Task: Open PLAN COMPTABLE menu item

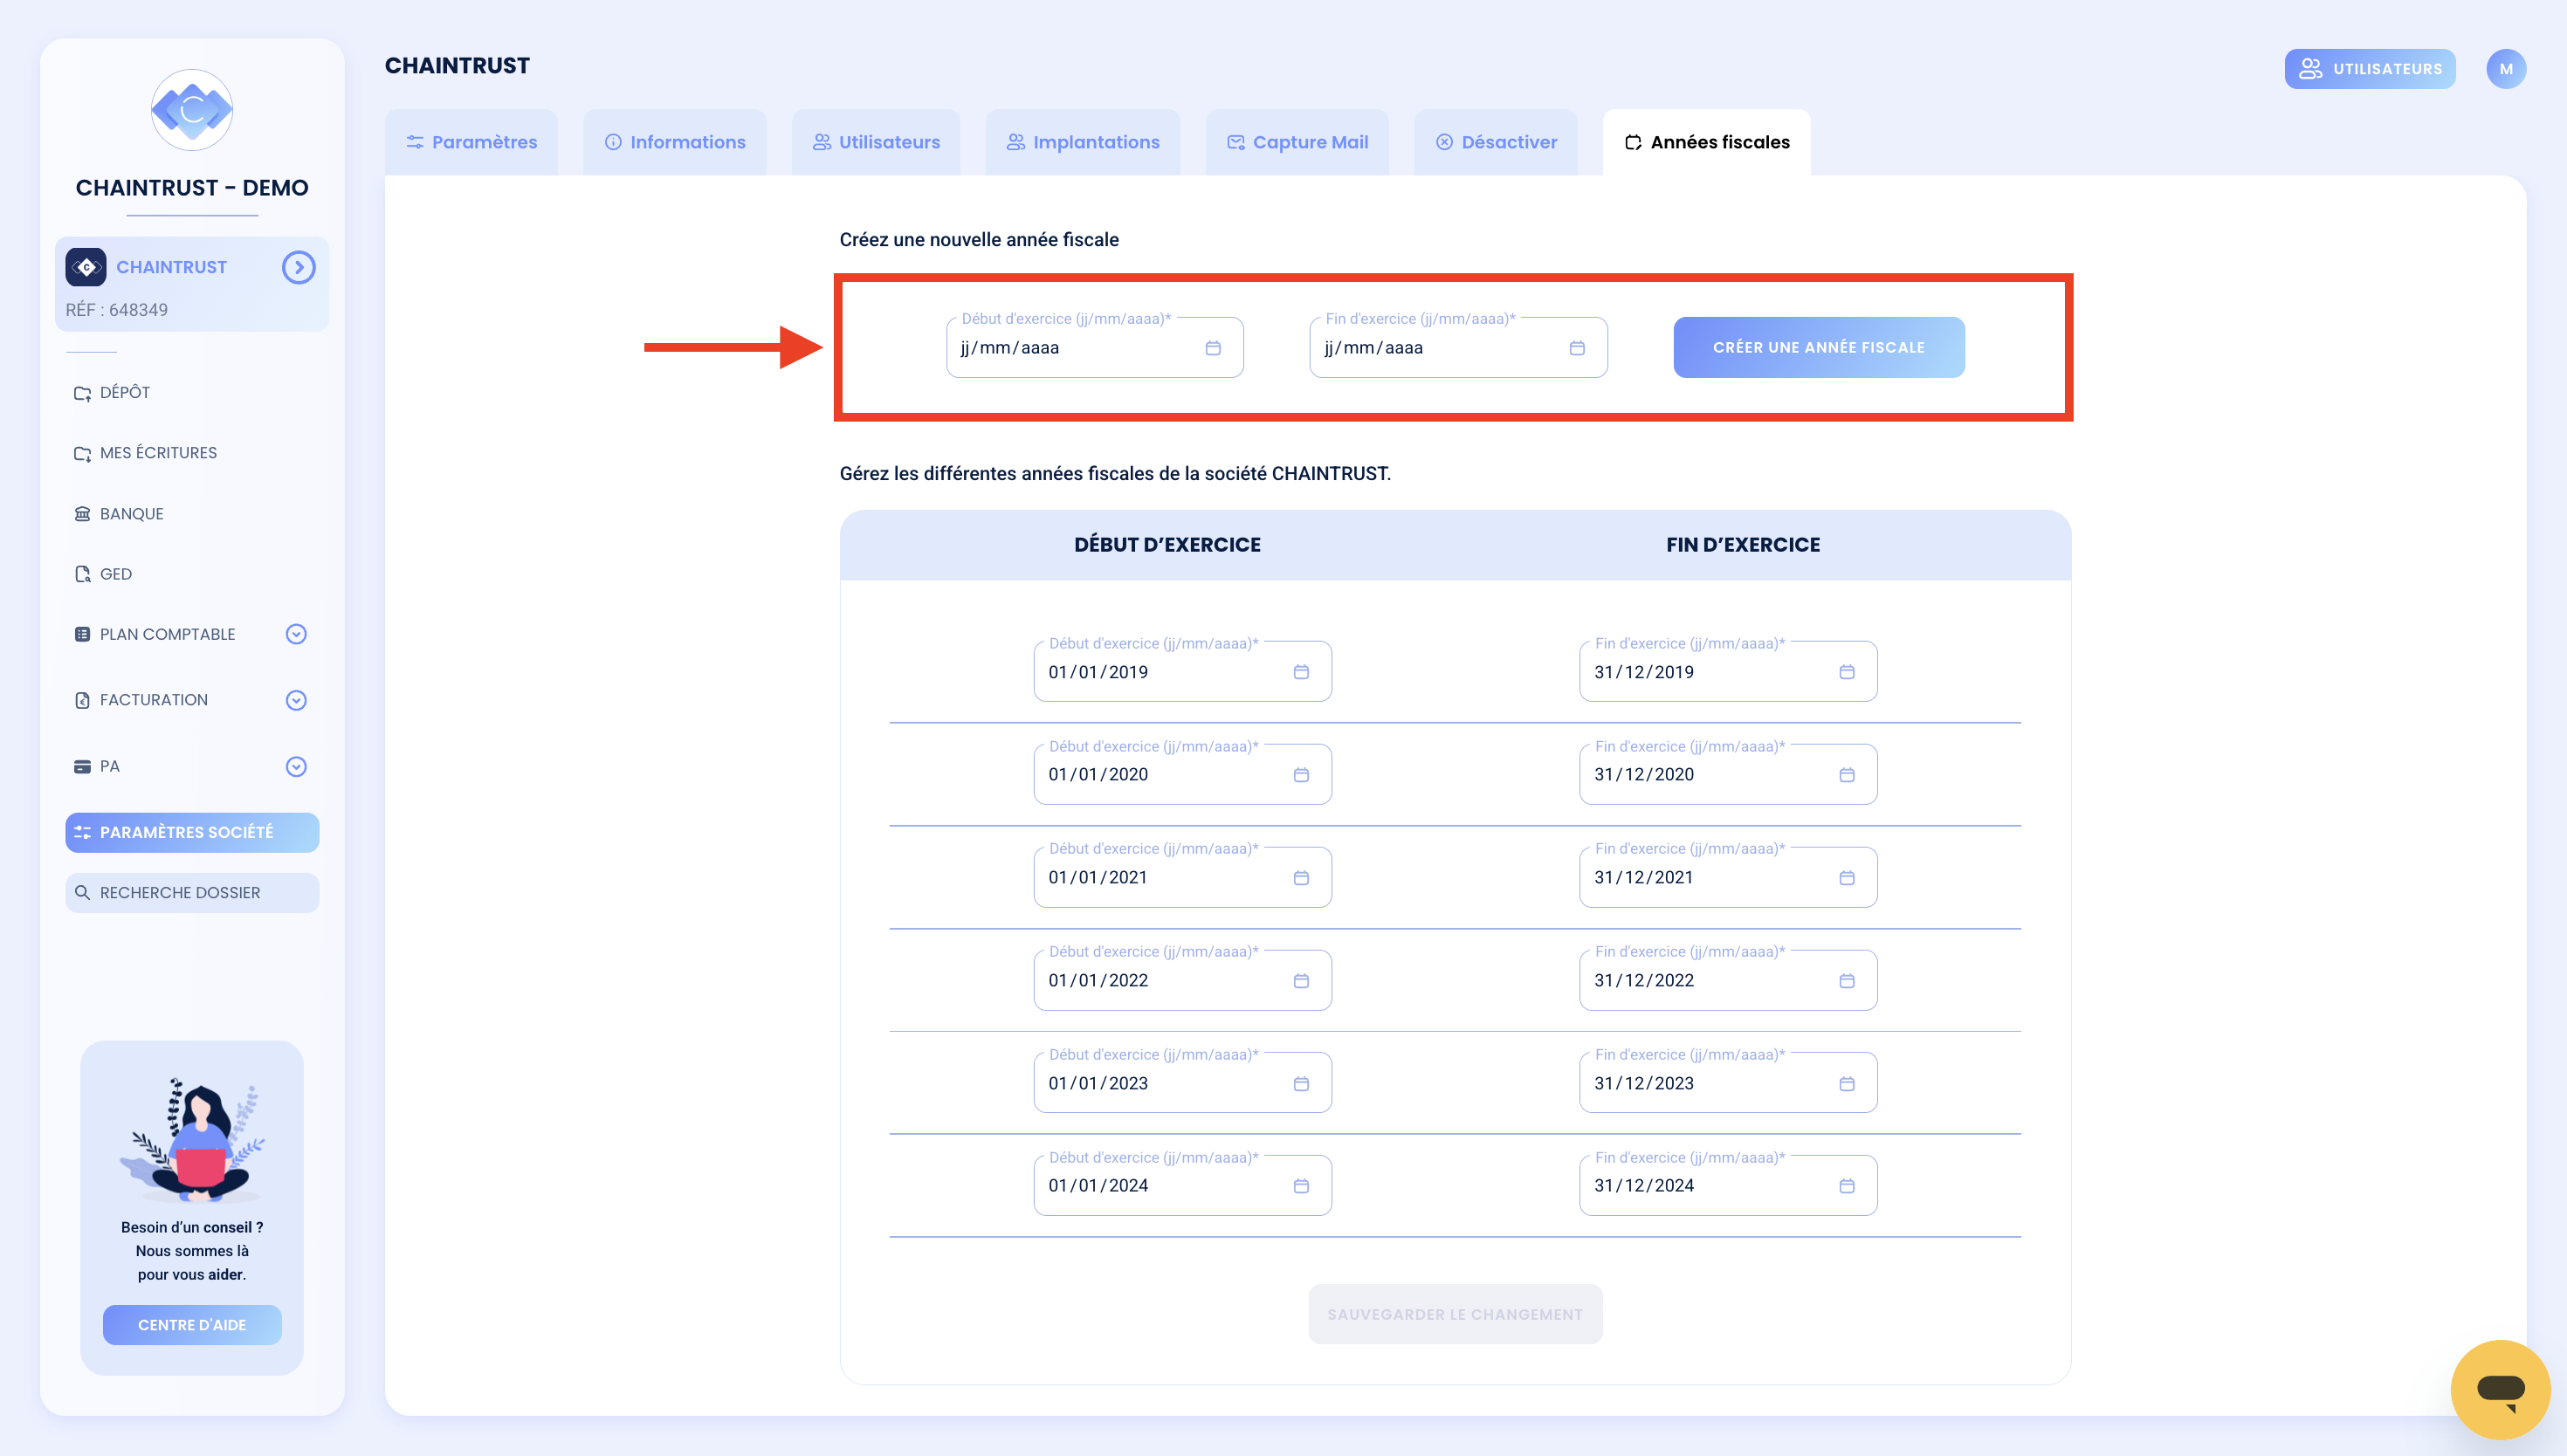Action: [155, 634]
